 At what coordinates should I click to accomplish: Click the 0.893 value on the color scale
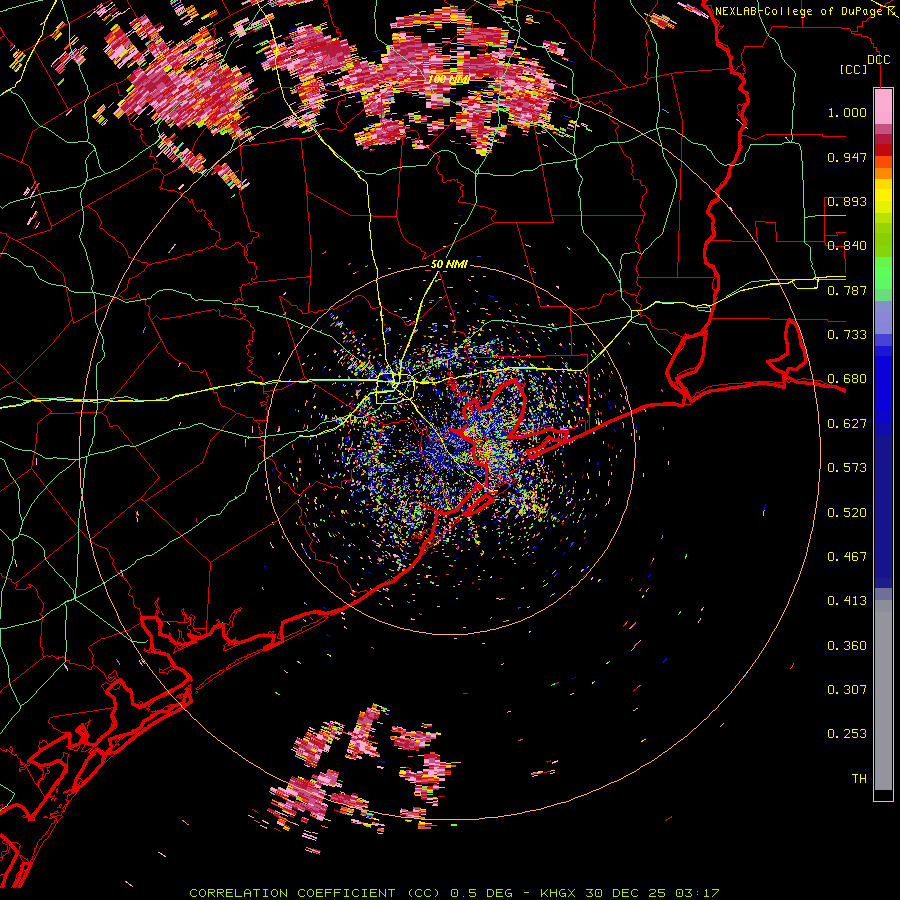point(847,201)
